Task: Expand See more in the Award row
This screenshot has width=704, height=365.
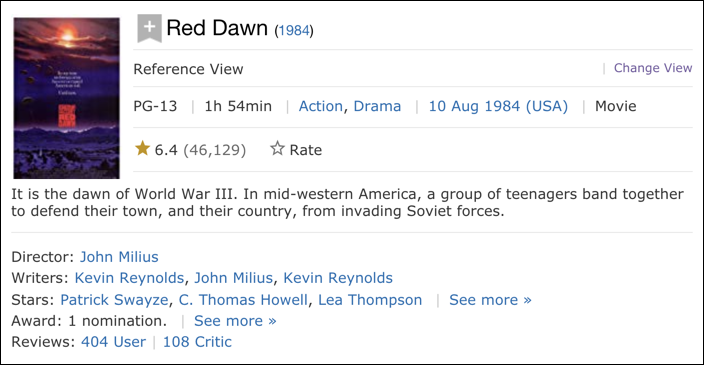Action: [235, 321]
